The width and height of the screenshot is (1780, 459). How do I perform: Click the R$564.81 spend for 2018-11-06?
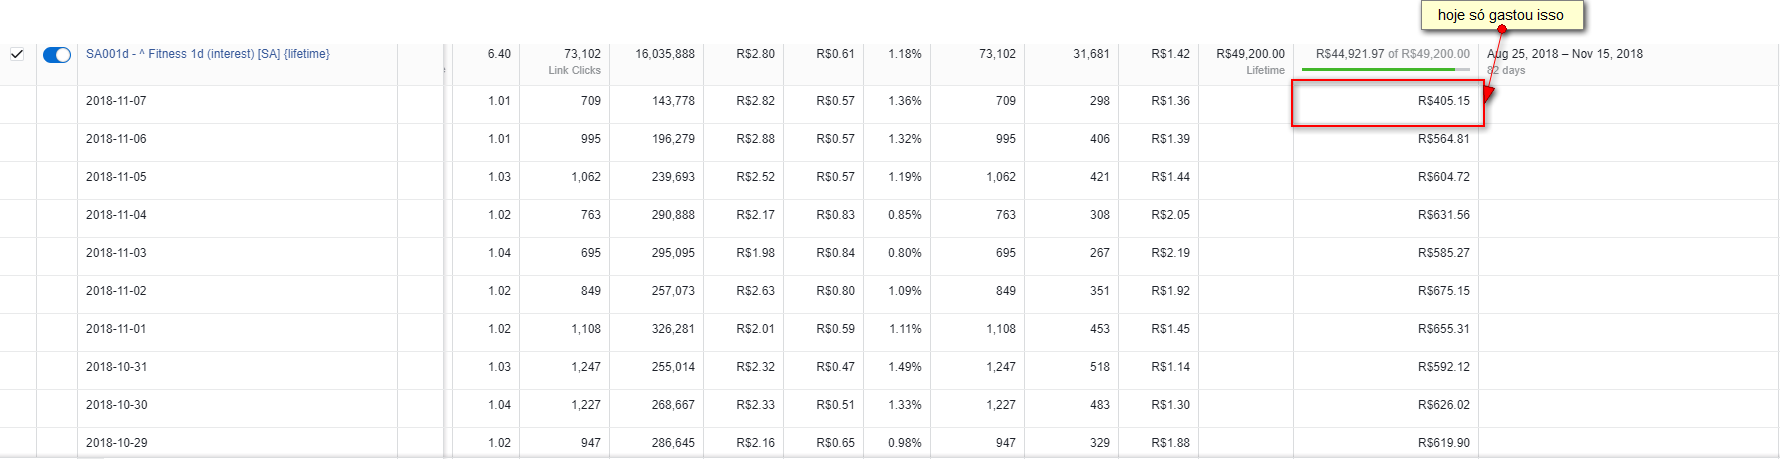pyautogui.click(x=1443, y=139)
